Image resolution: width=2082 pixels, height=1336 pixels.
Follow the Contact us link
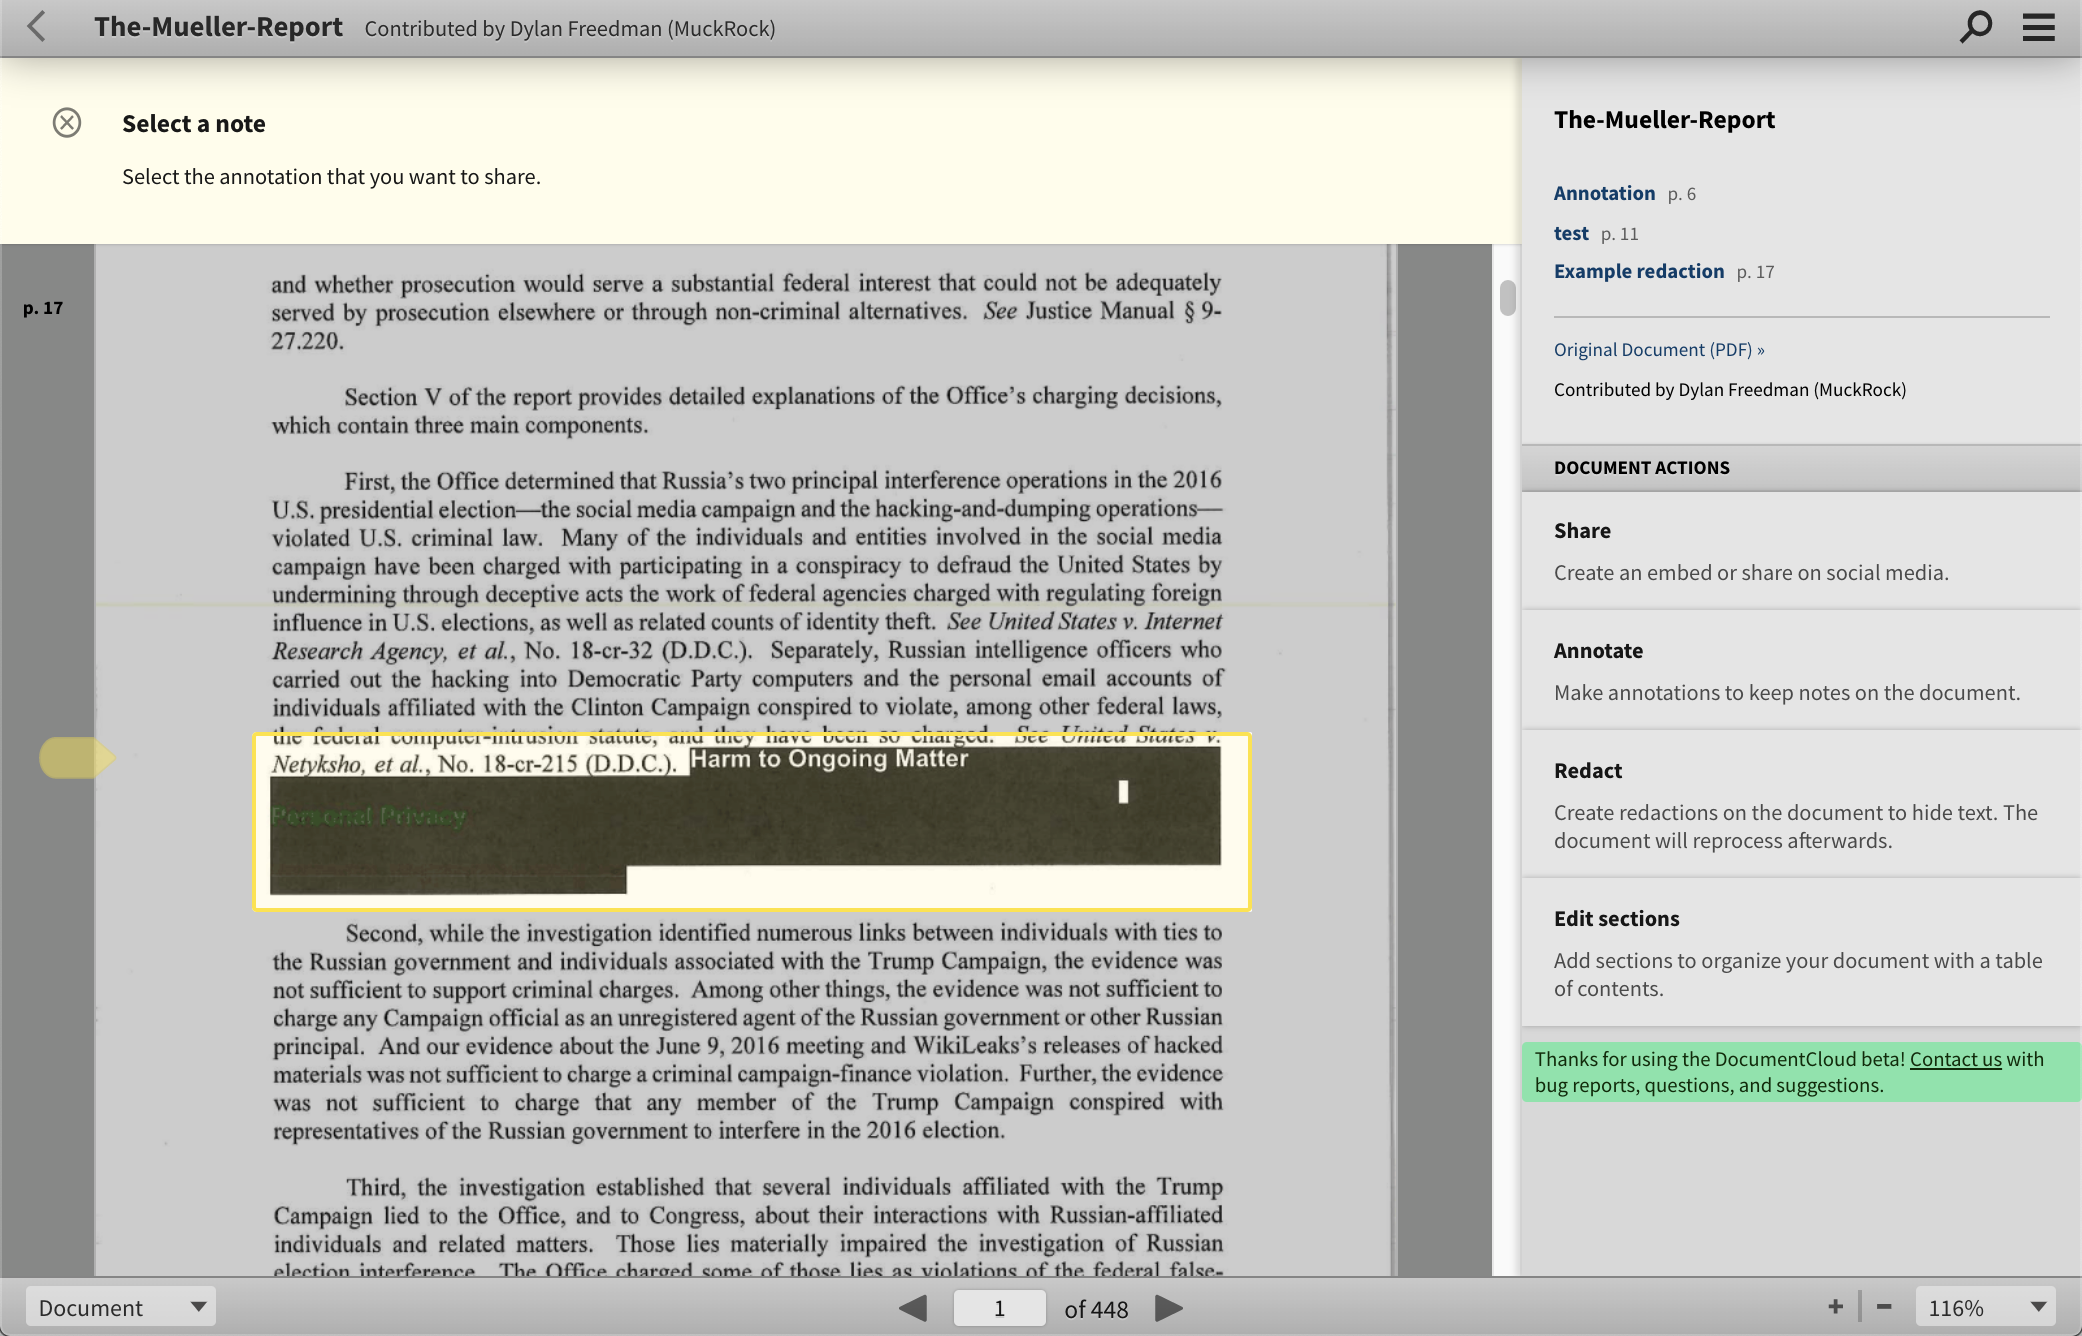point(1955,1059)
